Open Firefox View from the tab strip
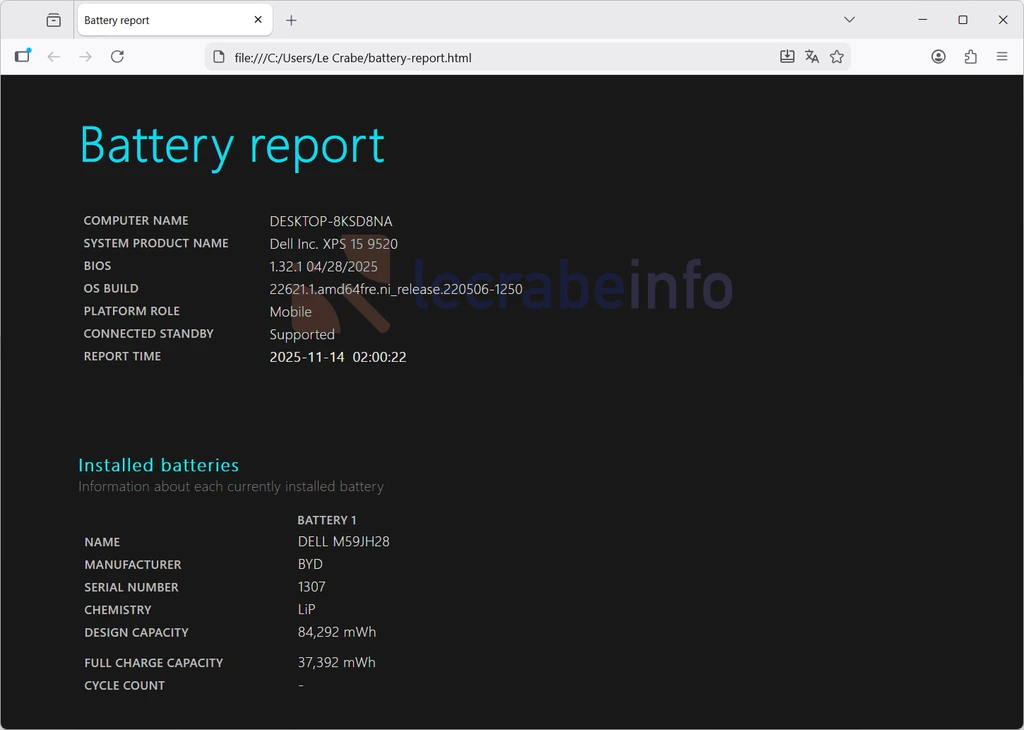This screenshot has height=730, width=1024. (x=54, y=20)
